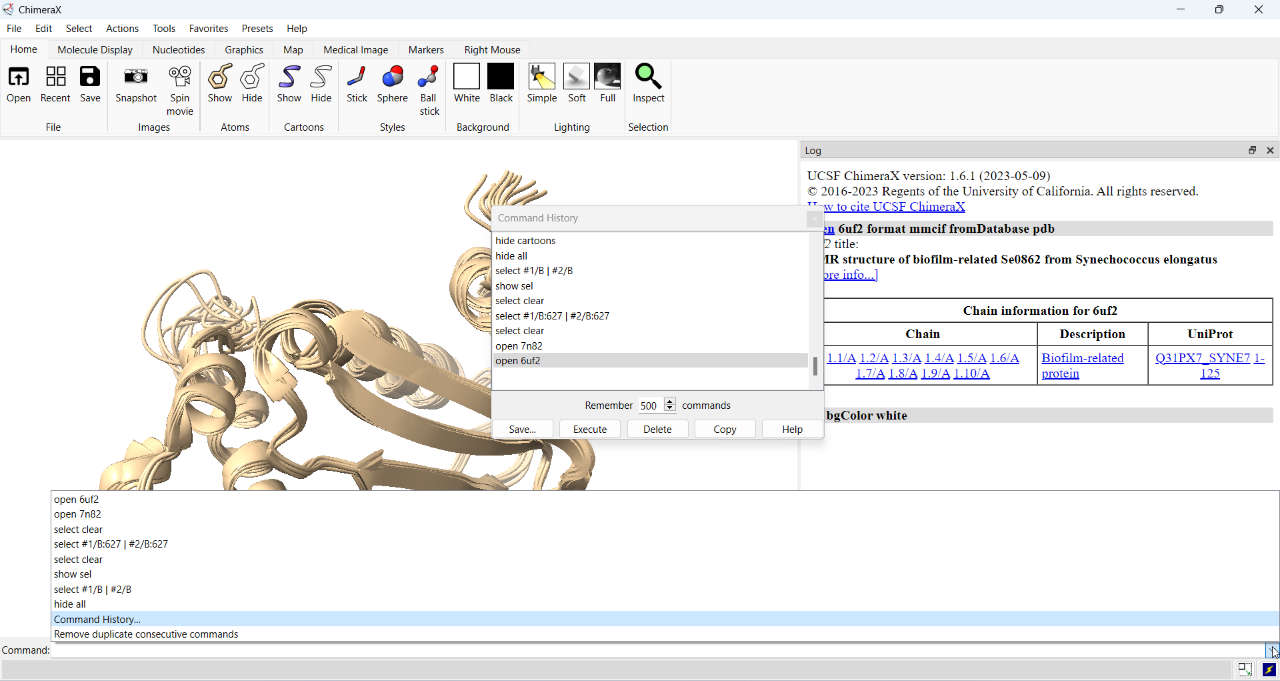Apply the Sphere style
Viewport: 1280px width, 681px height.
tap(392, 77)
